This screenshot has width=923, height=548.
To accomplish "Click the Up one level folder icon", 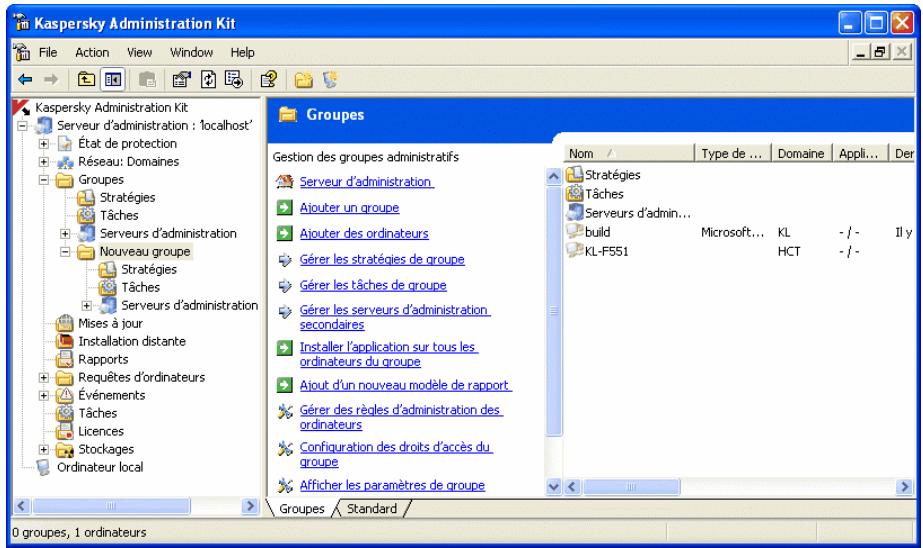I will [x=87, y=79].
